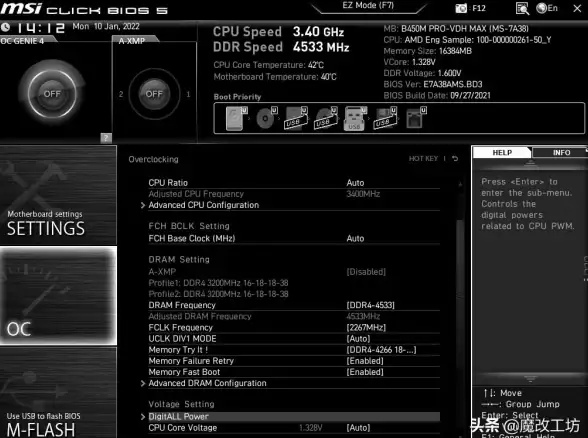Screen dimensions: 588x438
Task: Click the A-XMP Disabled value
Action: click(x=366, y=272)
